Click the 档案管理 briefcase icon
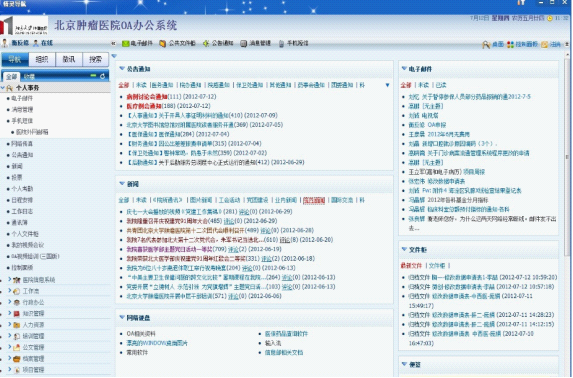 click(16, 359)
